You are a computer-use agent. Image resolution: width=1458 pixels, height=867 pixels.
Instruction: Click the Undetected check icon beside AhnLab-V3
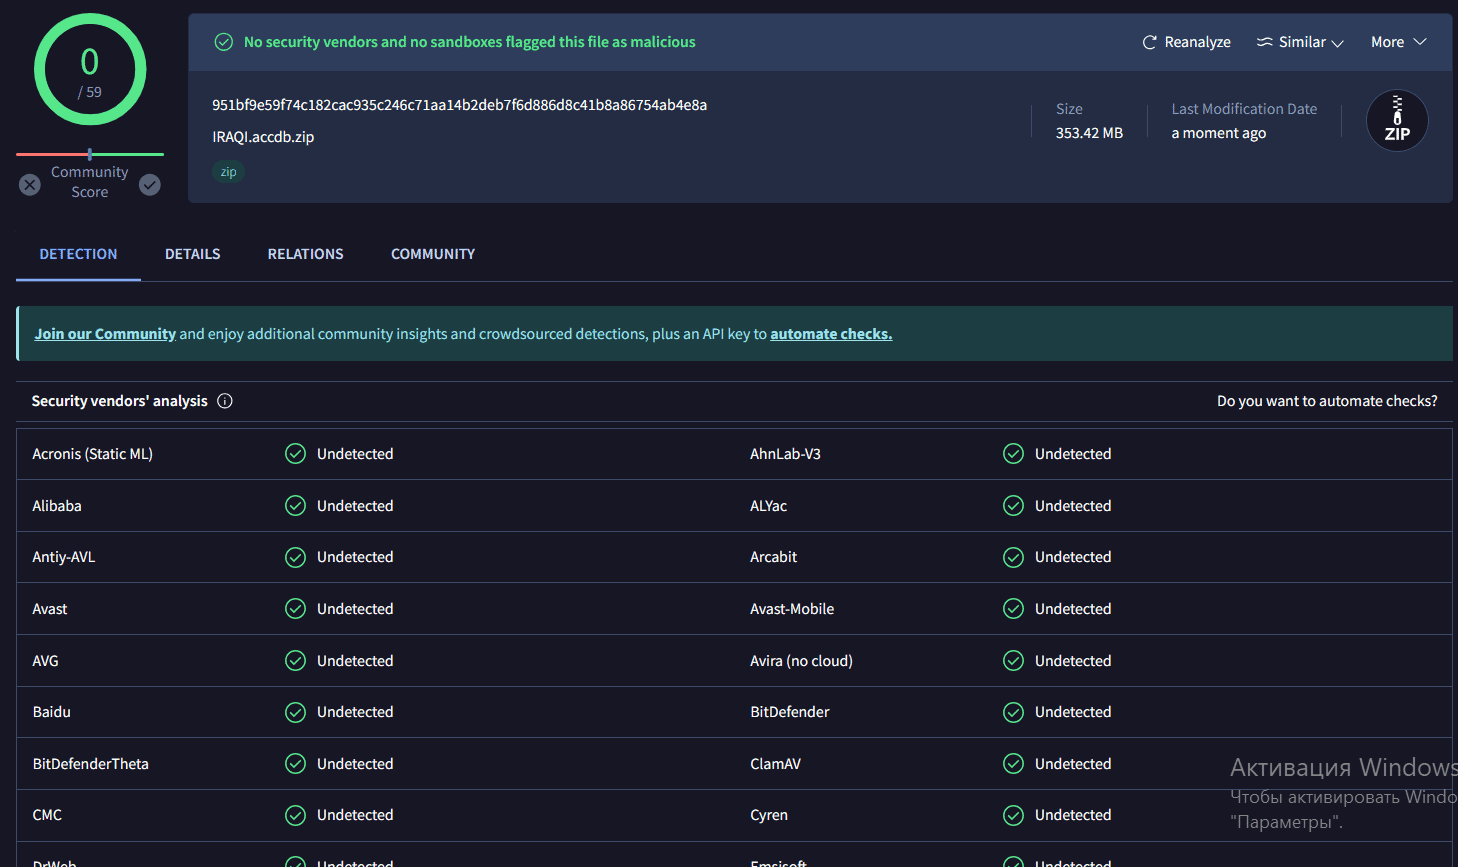tap(1013, 453)
